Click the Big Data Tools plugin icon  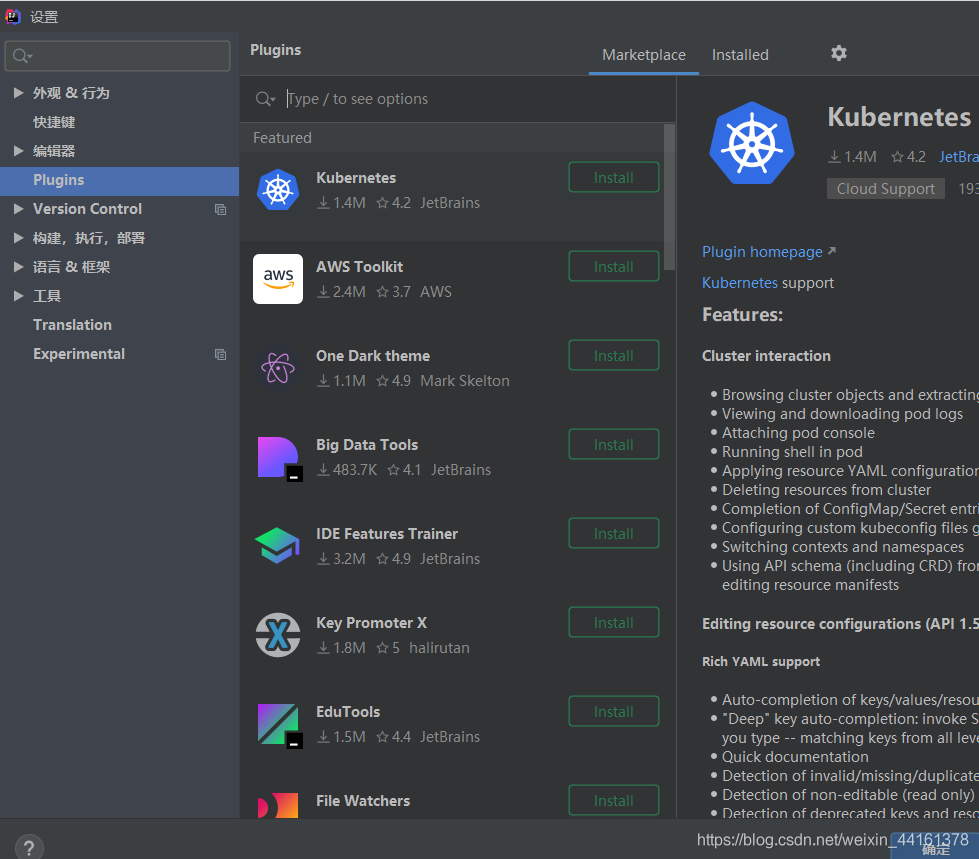pos(280,458)
